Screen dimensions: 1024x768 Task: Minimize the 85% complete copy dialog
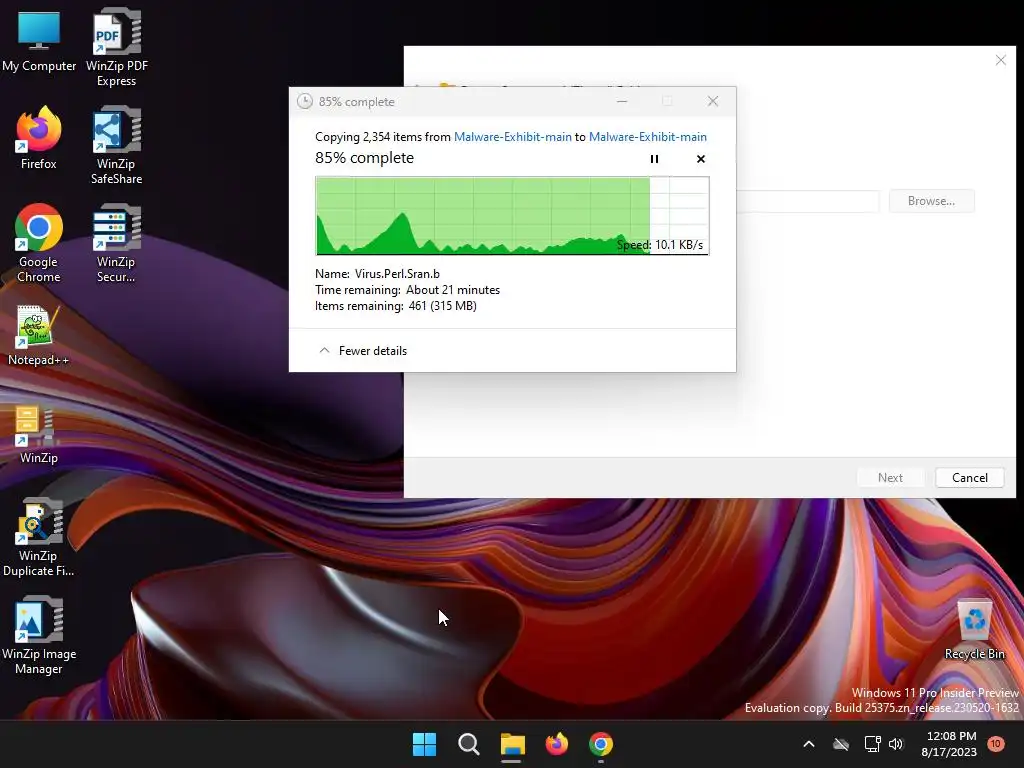tap(622, 101)
